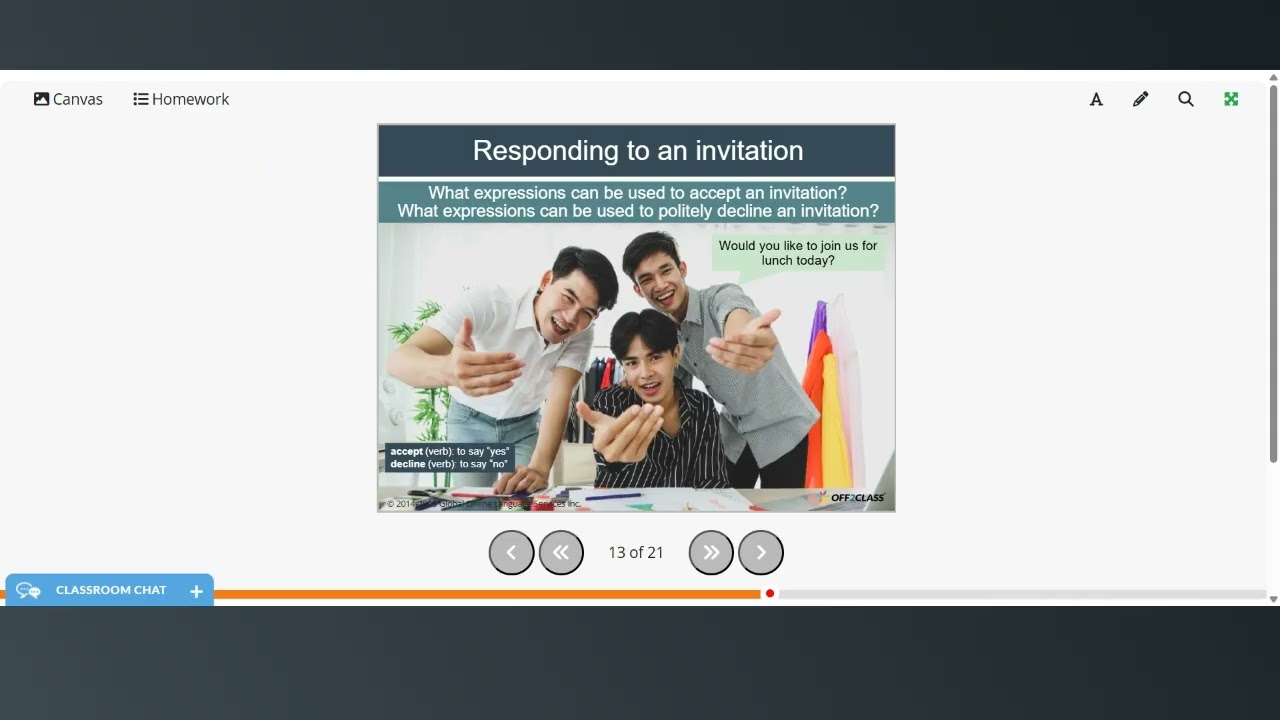
Task: Click the accept/decline vocabulary definition box
Action: [x=449, y=458]
